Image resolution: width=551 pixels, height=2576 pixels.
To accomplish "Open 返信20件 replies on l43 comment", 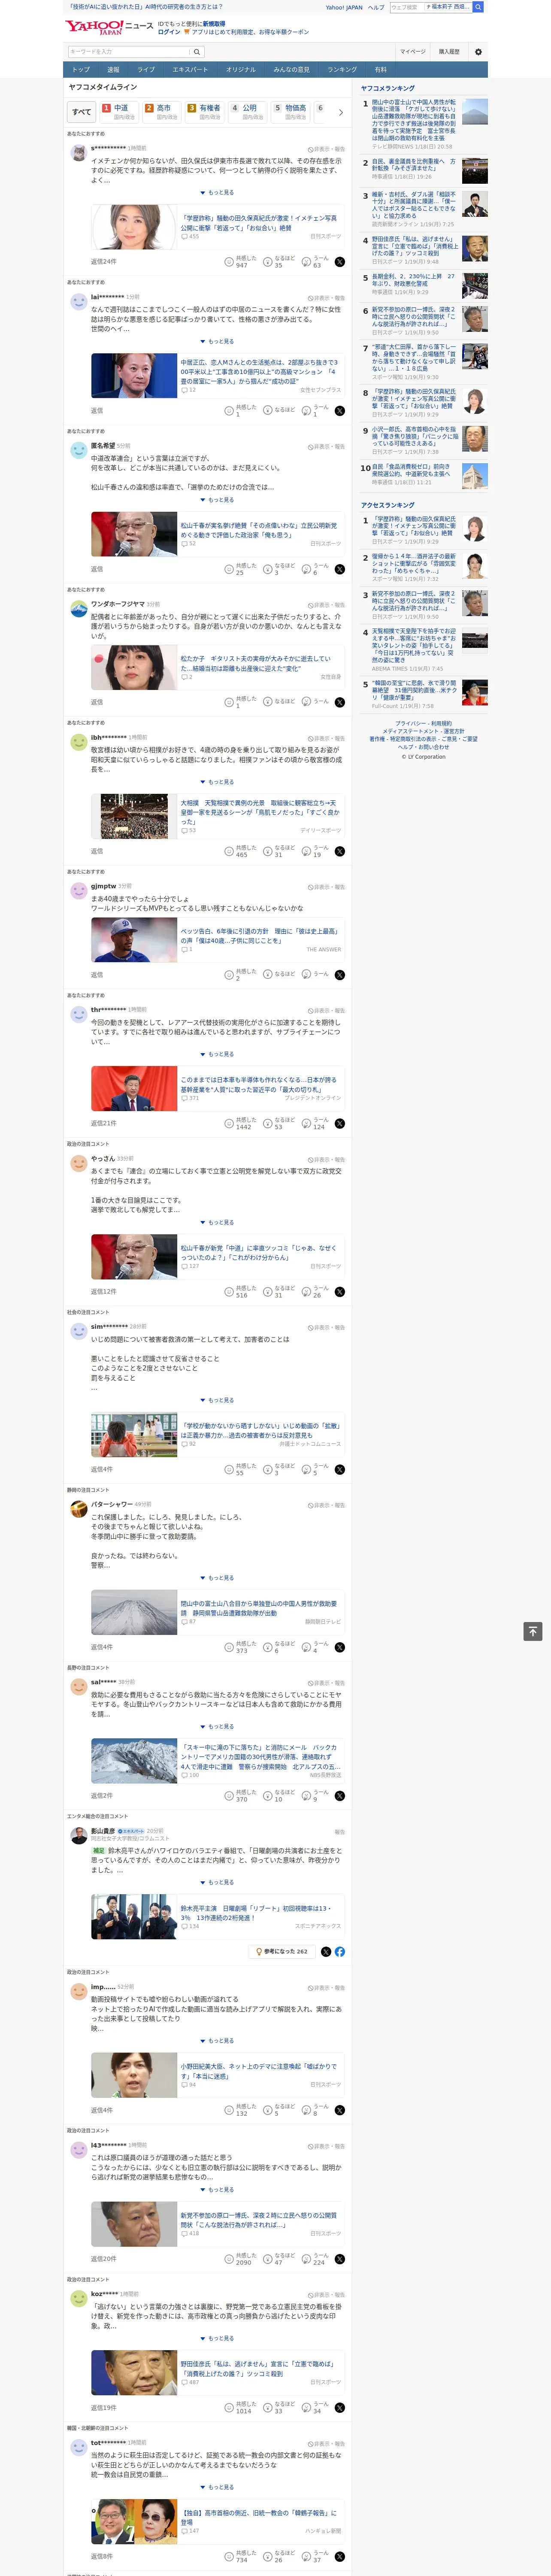I will (103, 2259).
